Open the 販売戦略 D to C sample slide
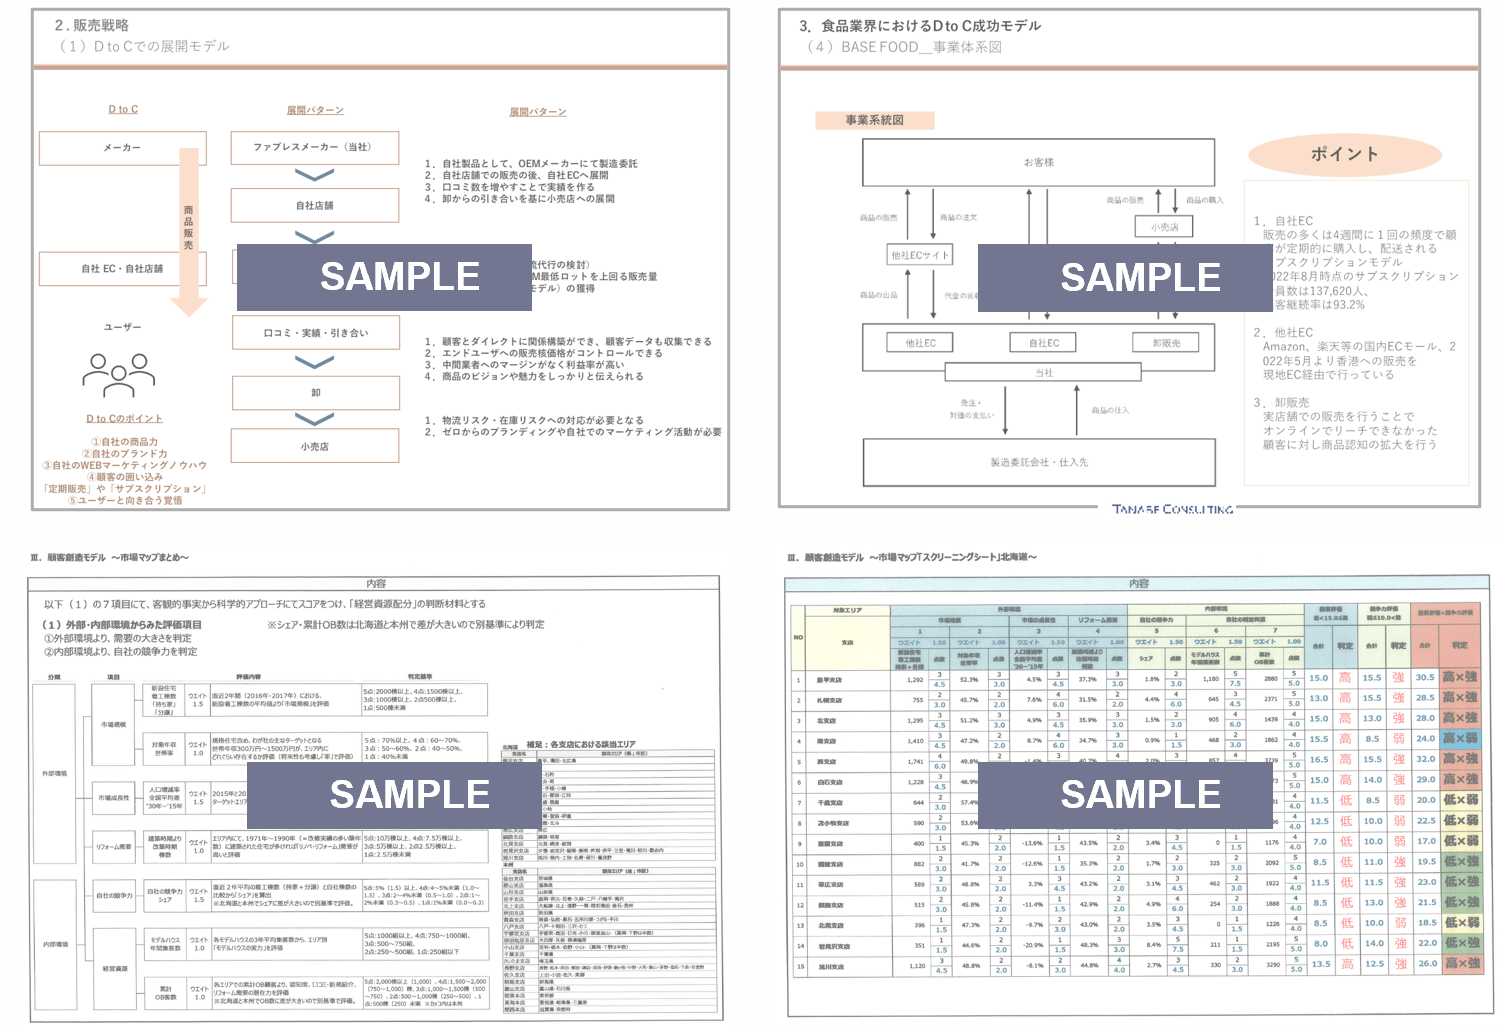The image size is (1501, 1027). pyautogui.click(x=380, y=260)
